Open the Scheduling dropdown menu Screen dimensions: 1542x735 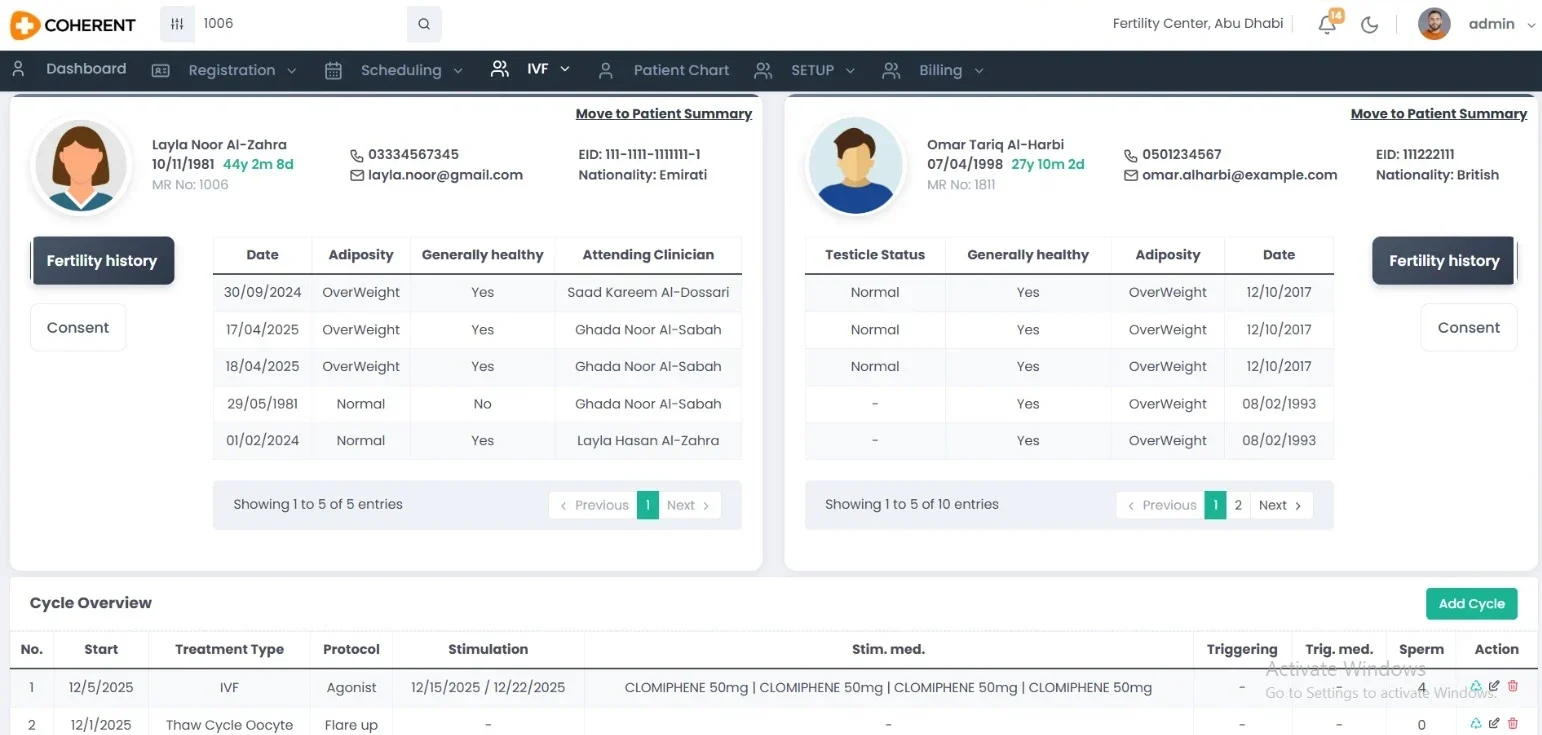pos(411,70)
